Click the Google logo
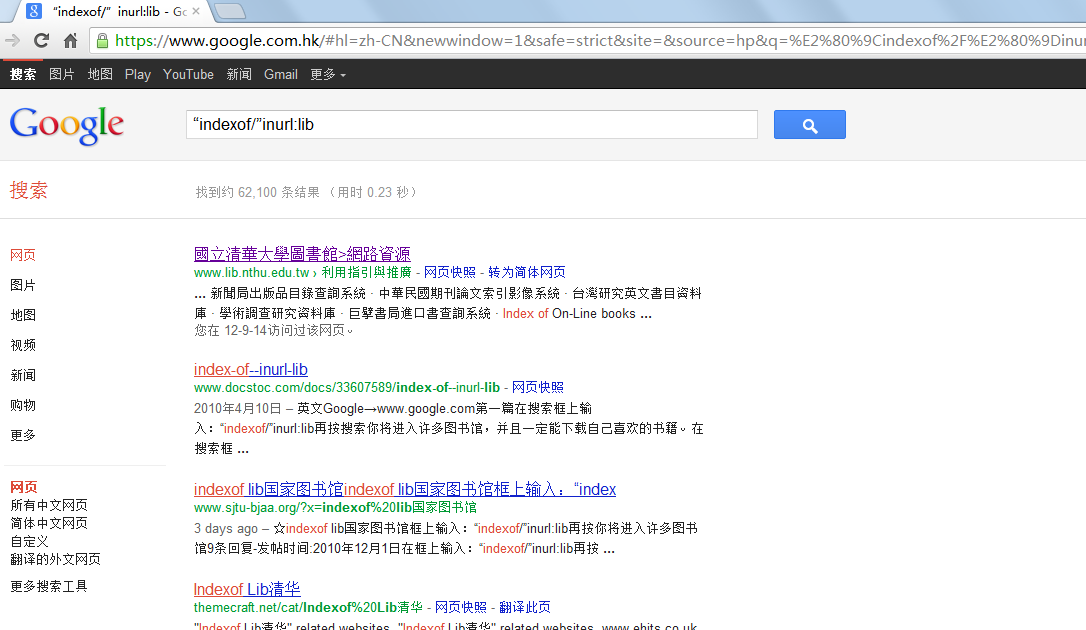This screenshot has width=1086, height=630. pos(67,125)
